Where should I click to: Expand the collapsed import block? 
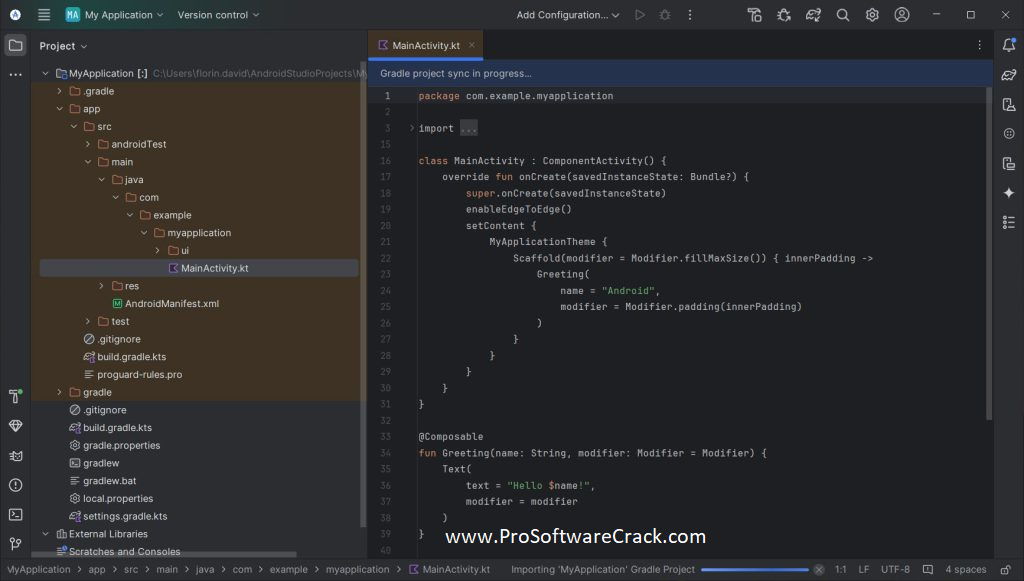point(411,128)
